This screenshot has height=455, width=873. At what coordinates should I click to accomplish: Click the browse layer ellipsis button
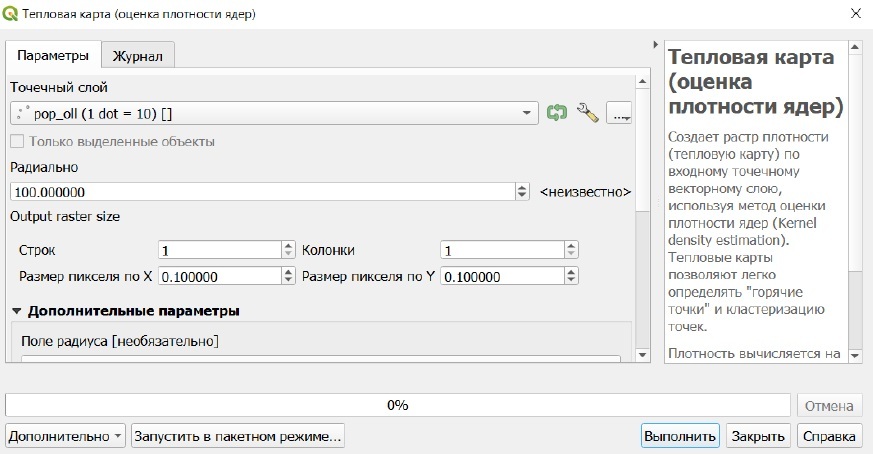point(619,114)
